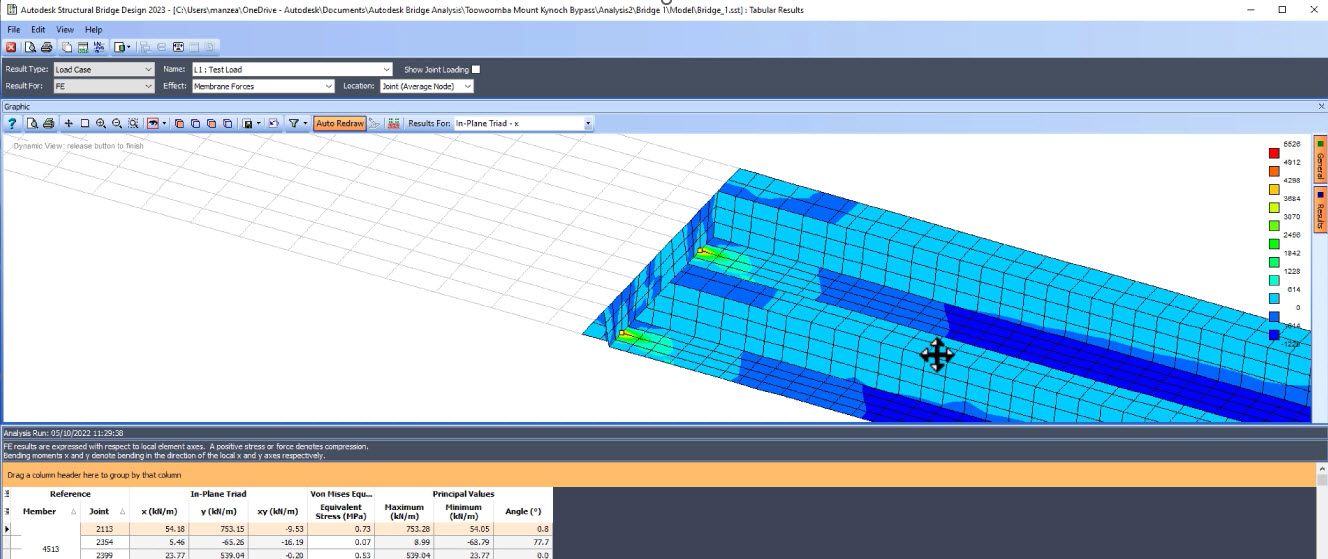The height and width of the screenshot is (559, 1328).
Task: Open the Result Type dropdown showing Load Case
Action: (x=103, y=70)
